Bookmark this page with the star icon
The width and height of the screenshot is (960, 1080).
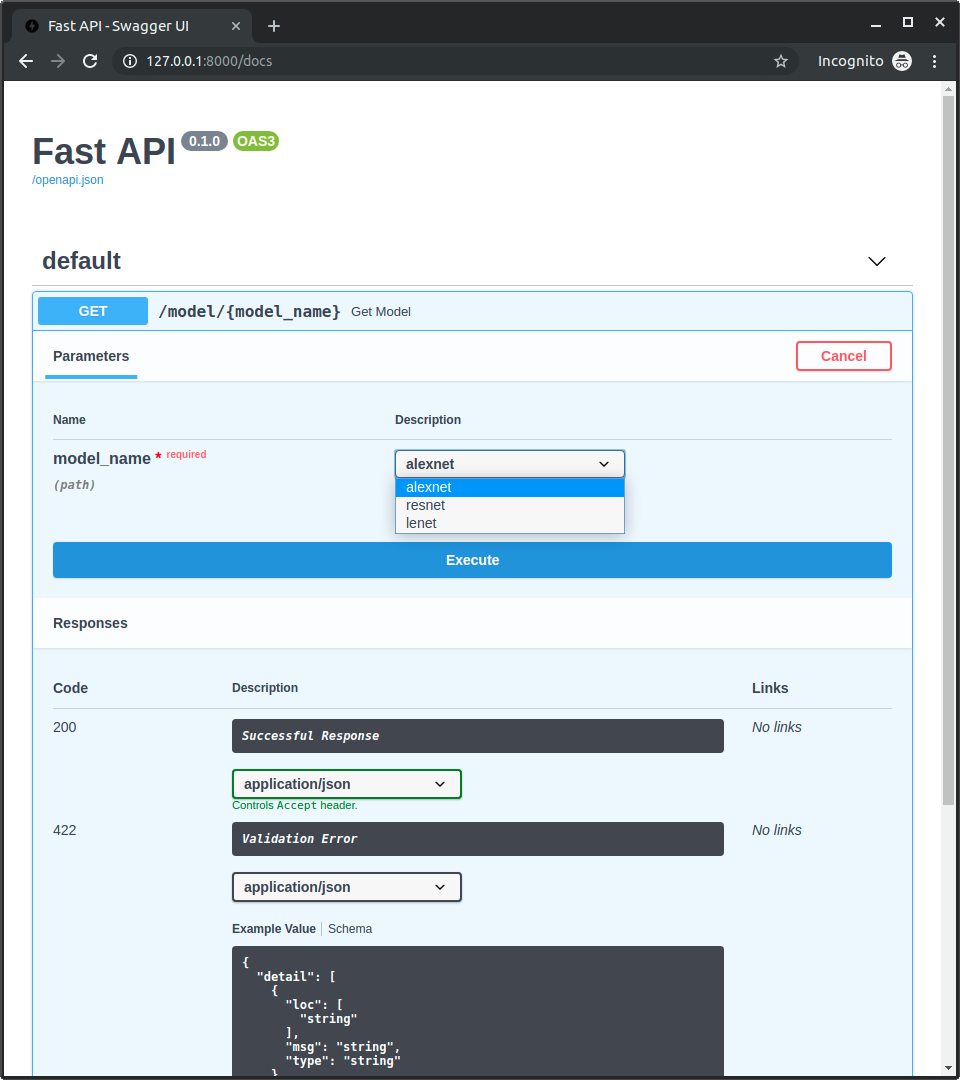(781, 61)
